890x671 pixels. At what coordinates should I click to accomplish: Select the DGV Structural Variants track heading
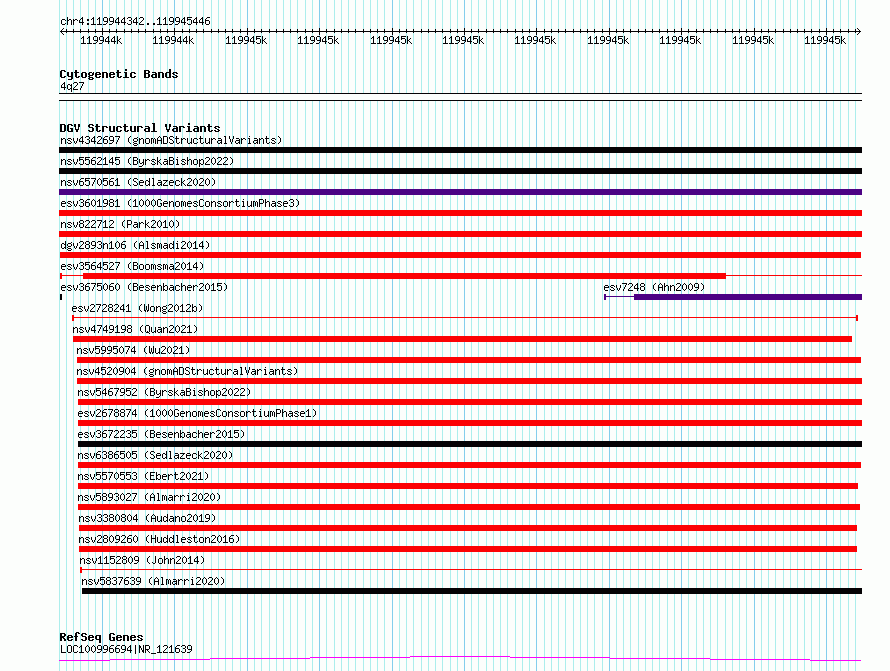(x=140, y=128)
